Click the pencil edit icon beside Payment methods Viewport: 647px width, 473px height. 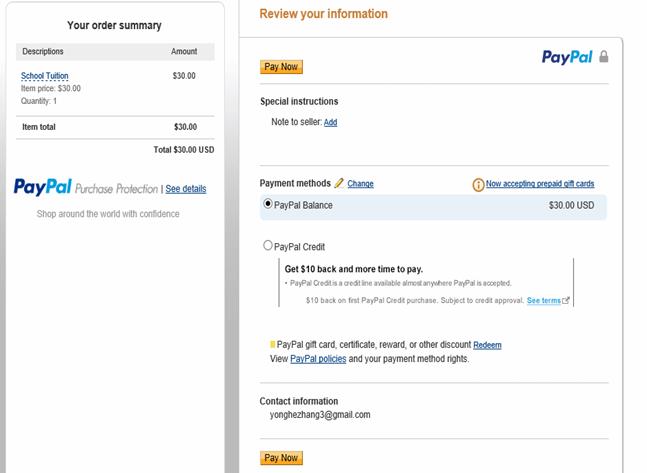[339, 183]
